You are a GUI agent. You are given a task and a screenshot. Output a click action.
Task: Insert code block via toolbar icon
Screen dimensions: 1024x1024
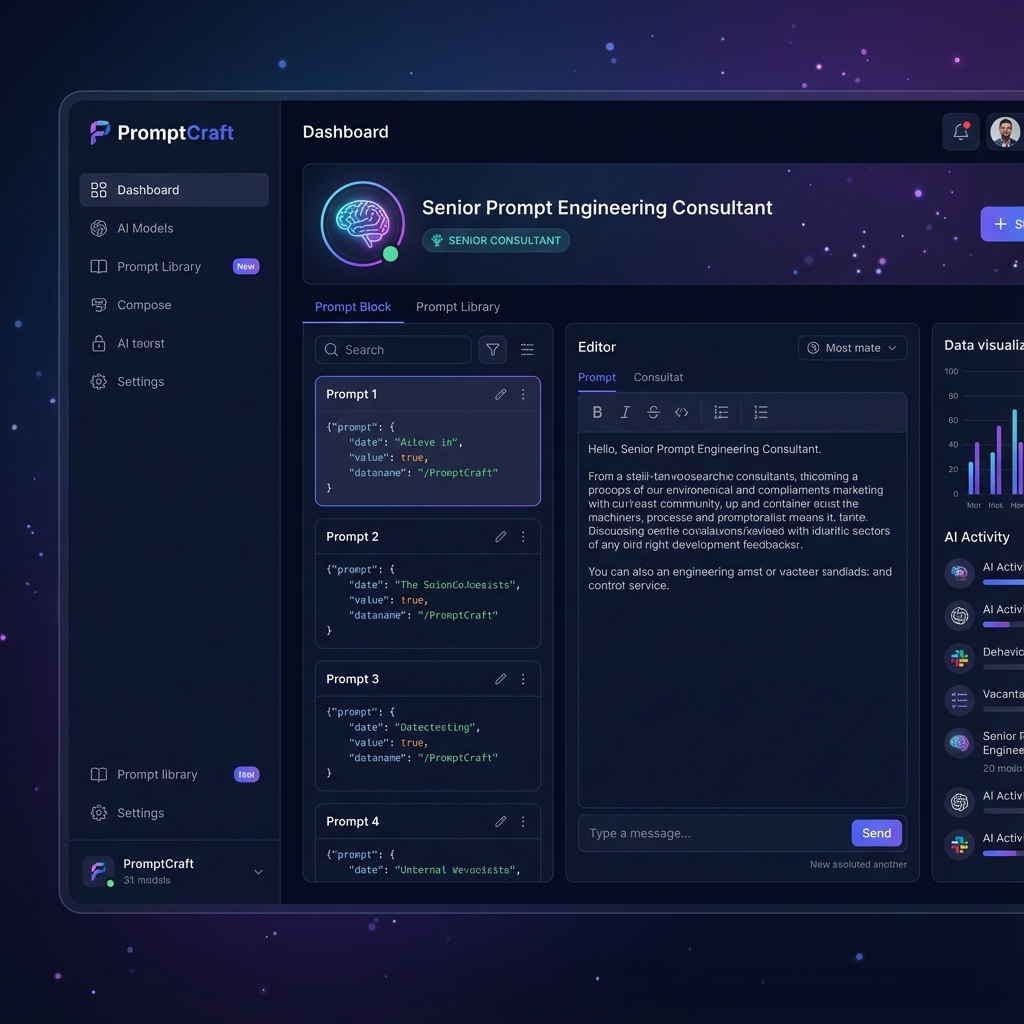coord(681,412)
